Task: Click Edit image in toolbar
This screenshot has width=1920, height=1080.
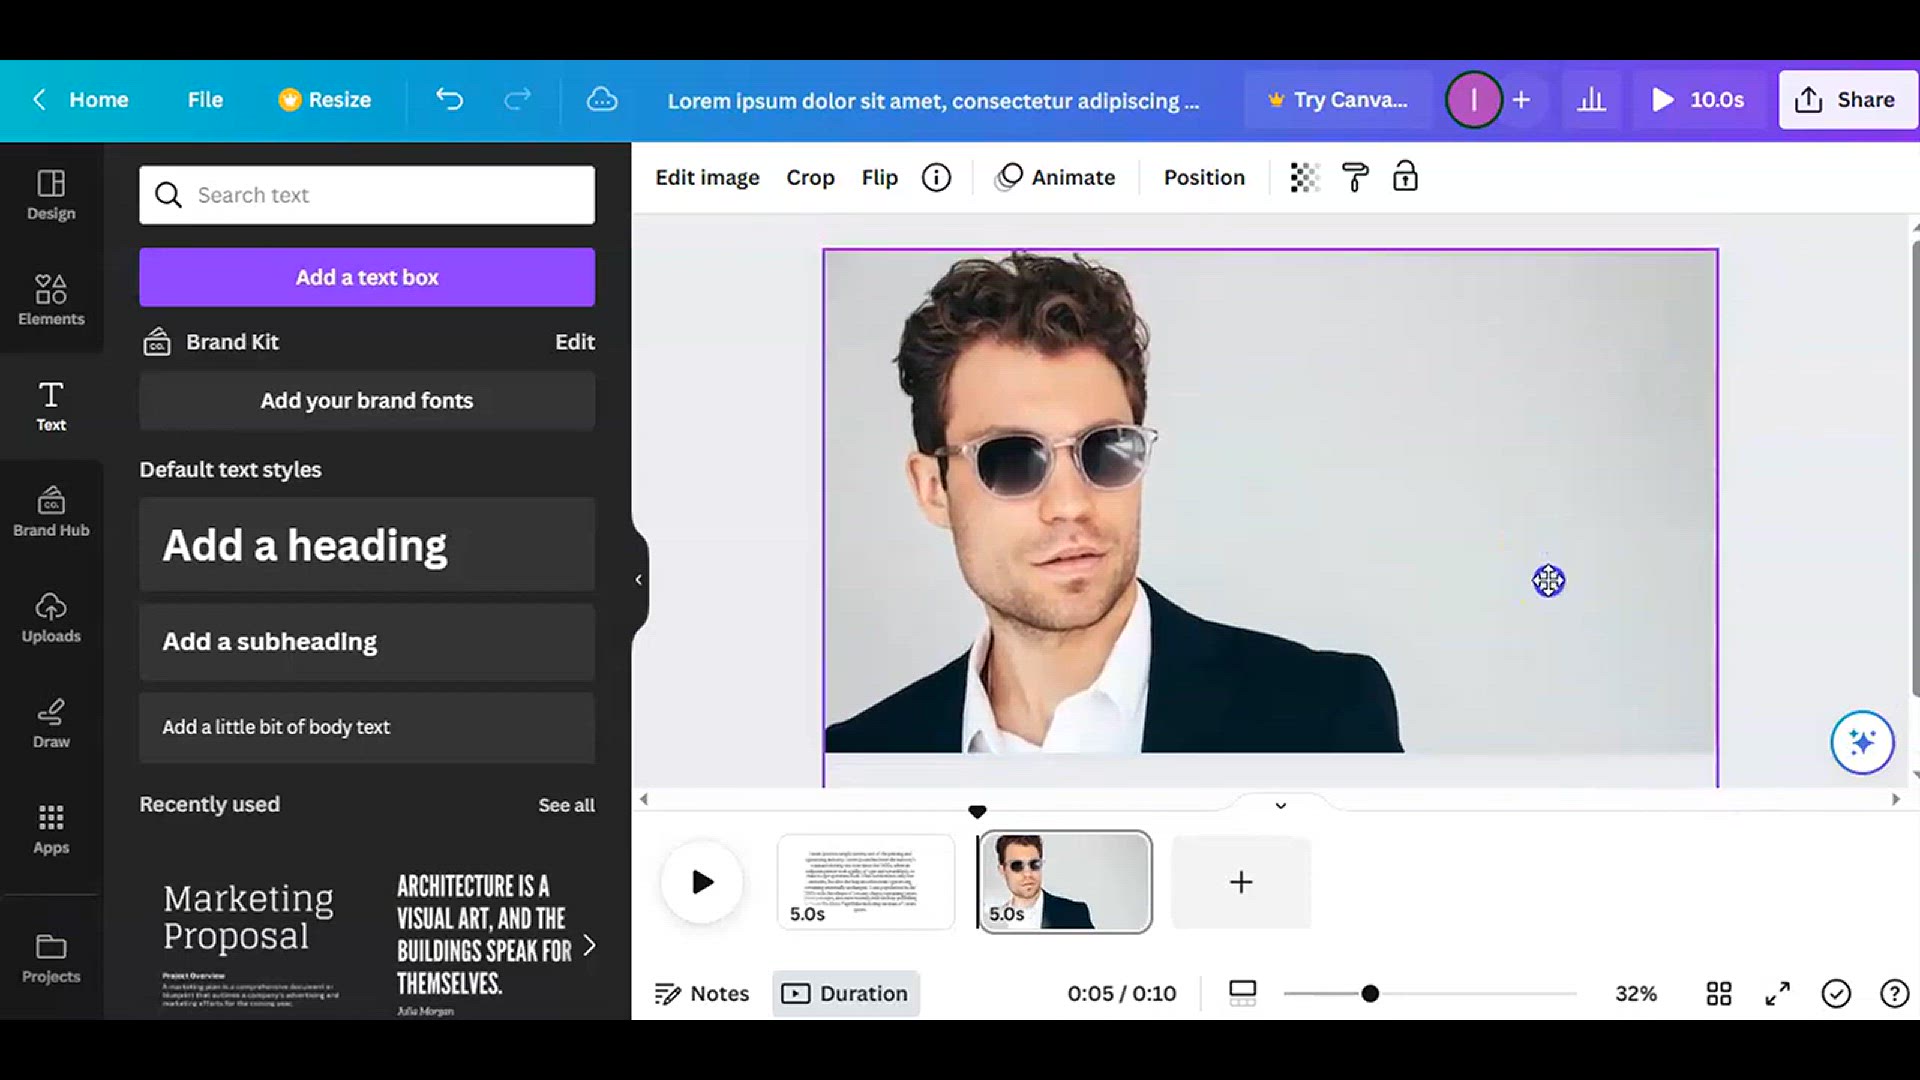Action: [707, 177]
